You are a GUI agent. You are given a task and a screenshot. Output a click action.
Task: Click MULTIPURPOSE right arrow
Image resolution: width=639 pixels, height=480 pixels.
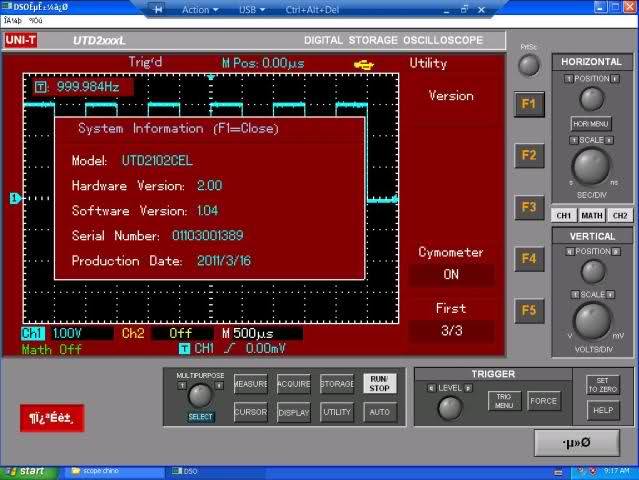[x=219, y=385]
